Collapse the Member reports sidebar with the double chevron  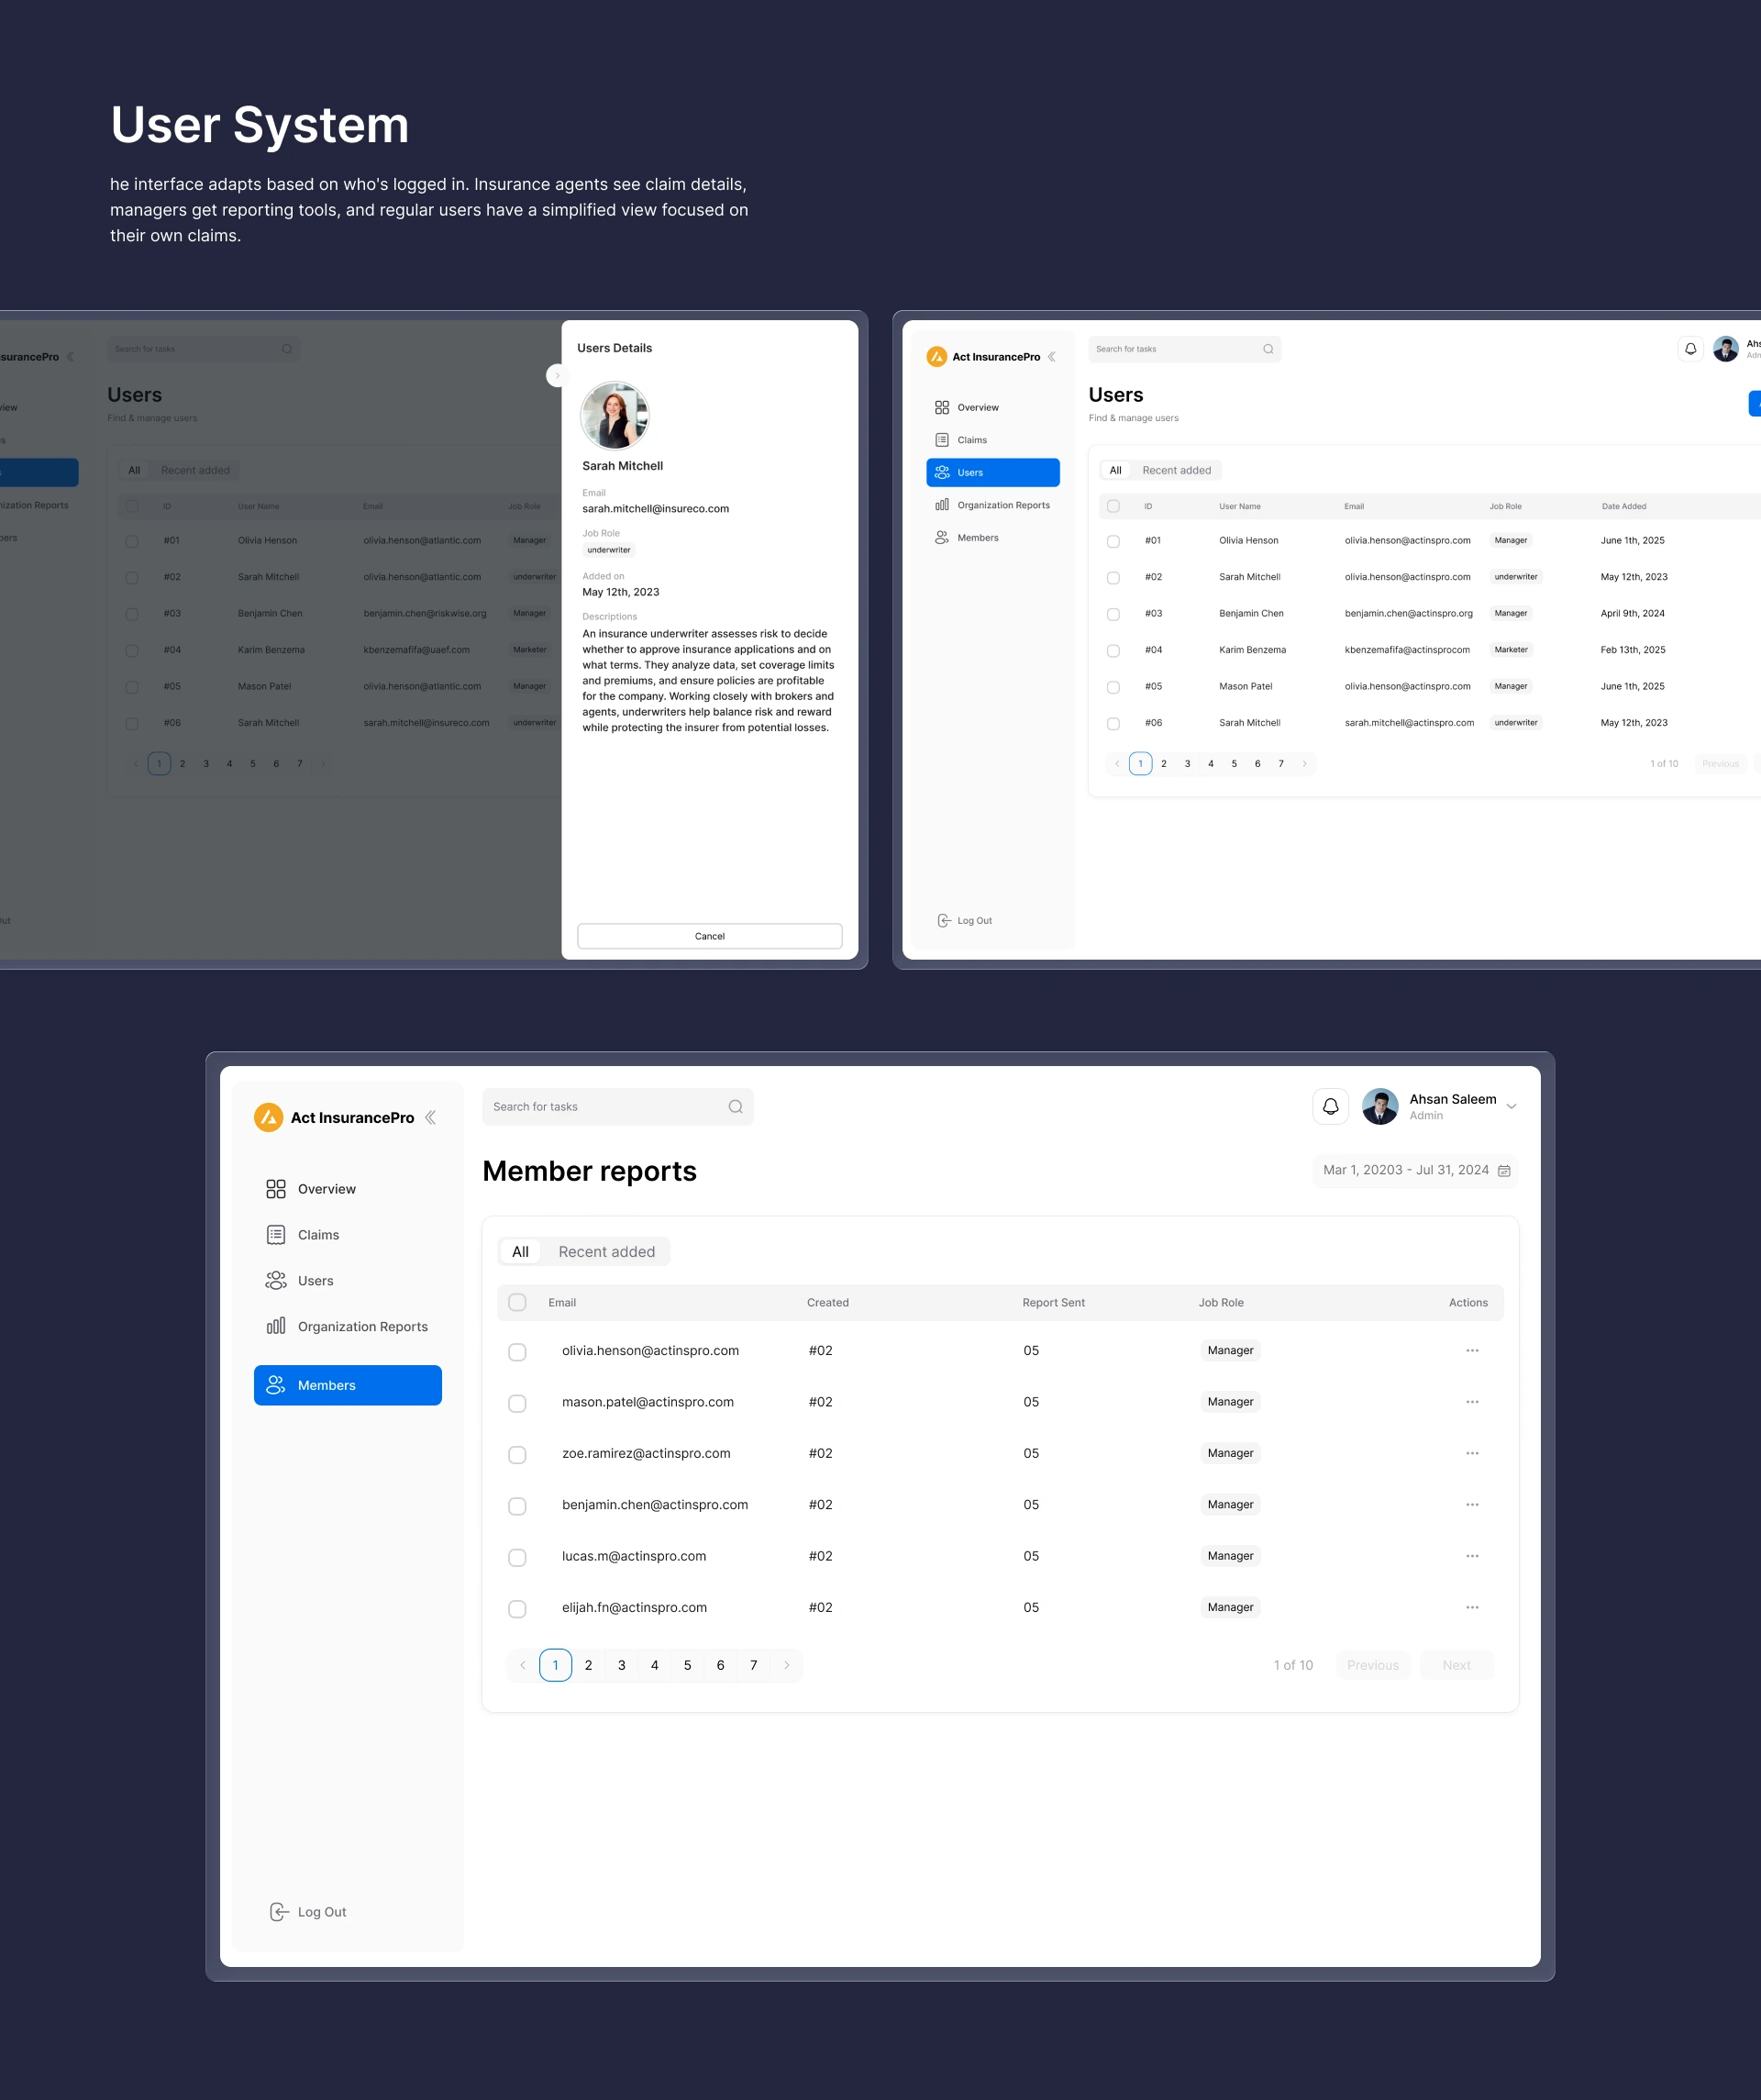click(430, 1117)
